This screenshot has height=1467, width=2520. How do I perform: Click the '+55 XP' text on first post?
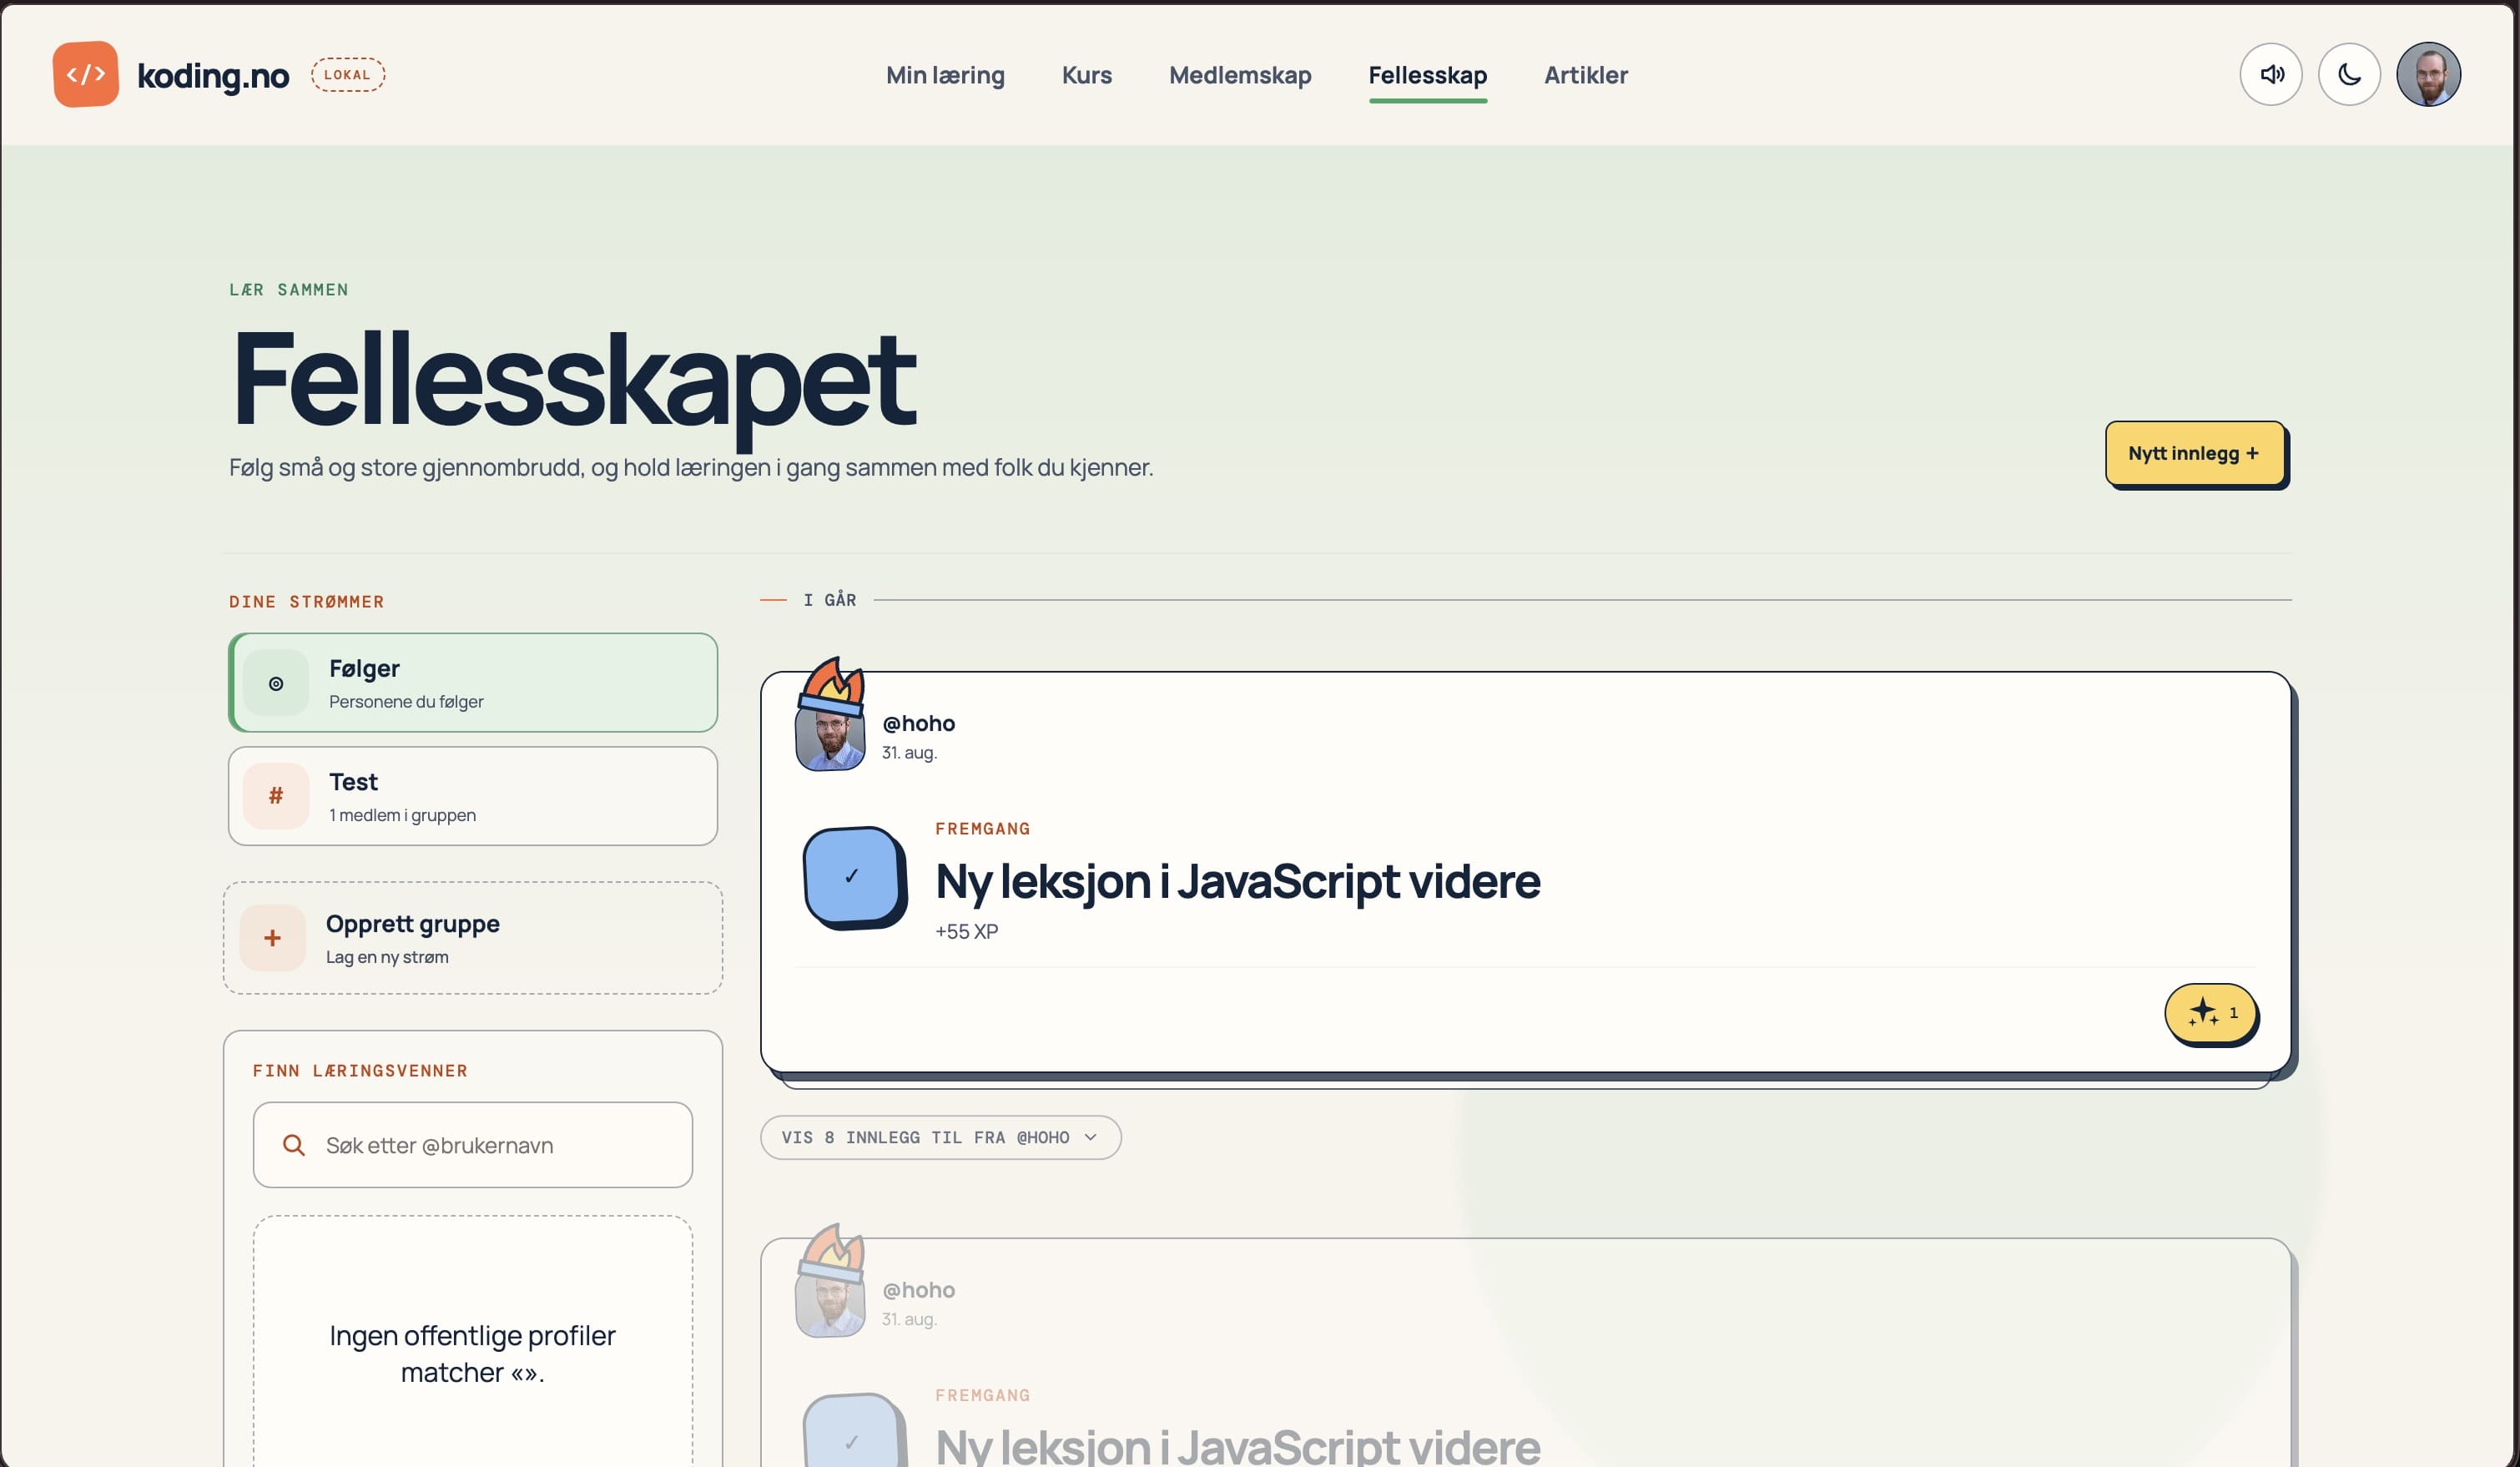point(966,931)
